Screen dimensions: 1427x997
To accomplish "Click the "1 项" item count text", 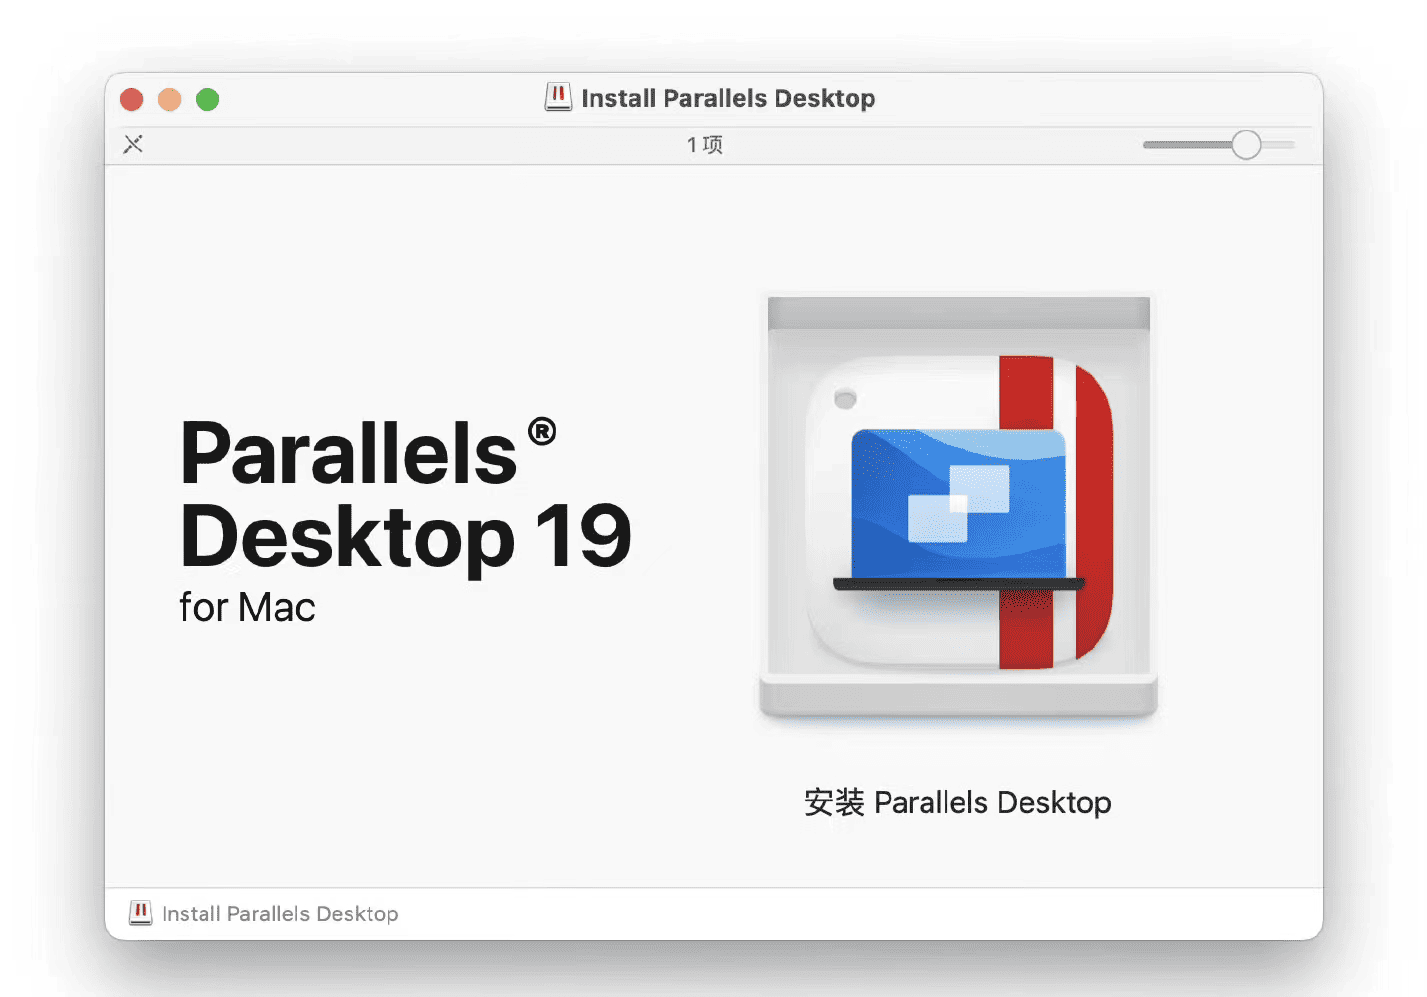I will [705, 145].
